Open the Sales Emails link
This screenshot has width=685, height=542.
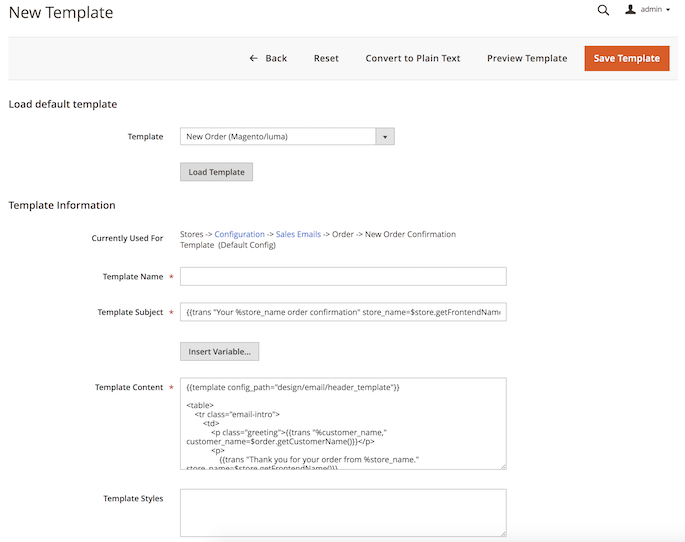pos(298,234)
